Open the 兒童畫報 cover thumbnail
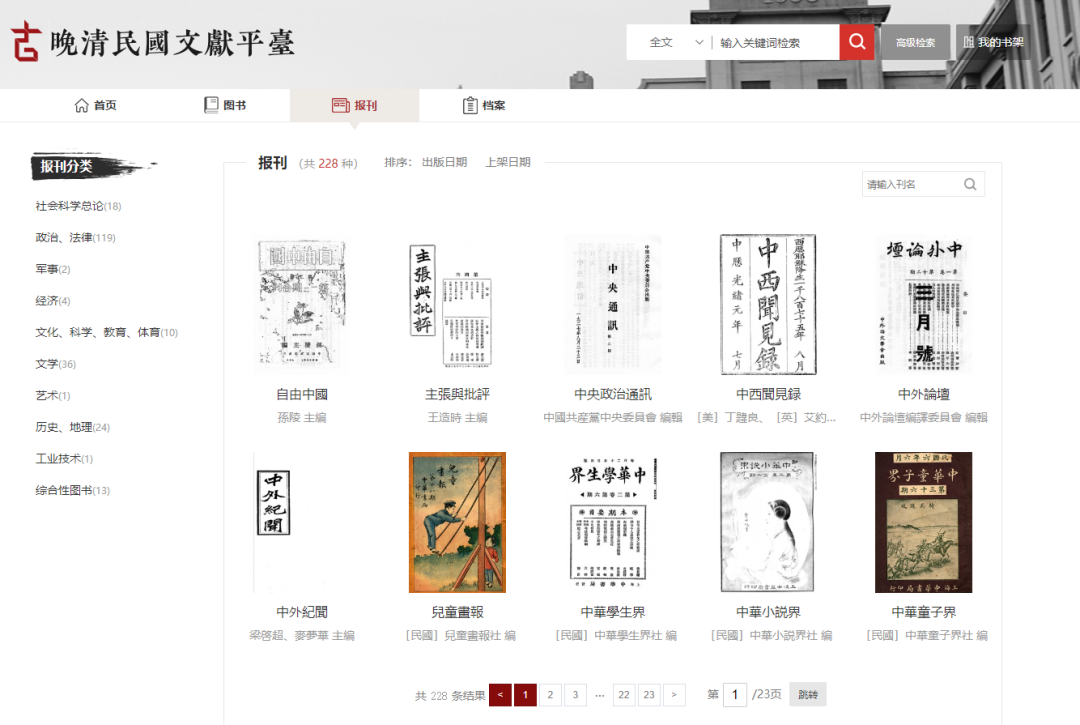 457,522
